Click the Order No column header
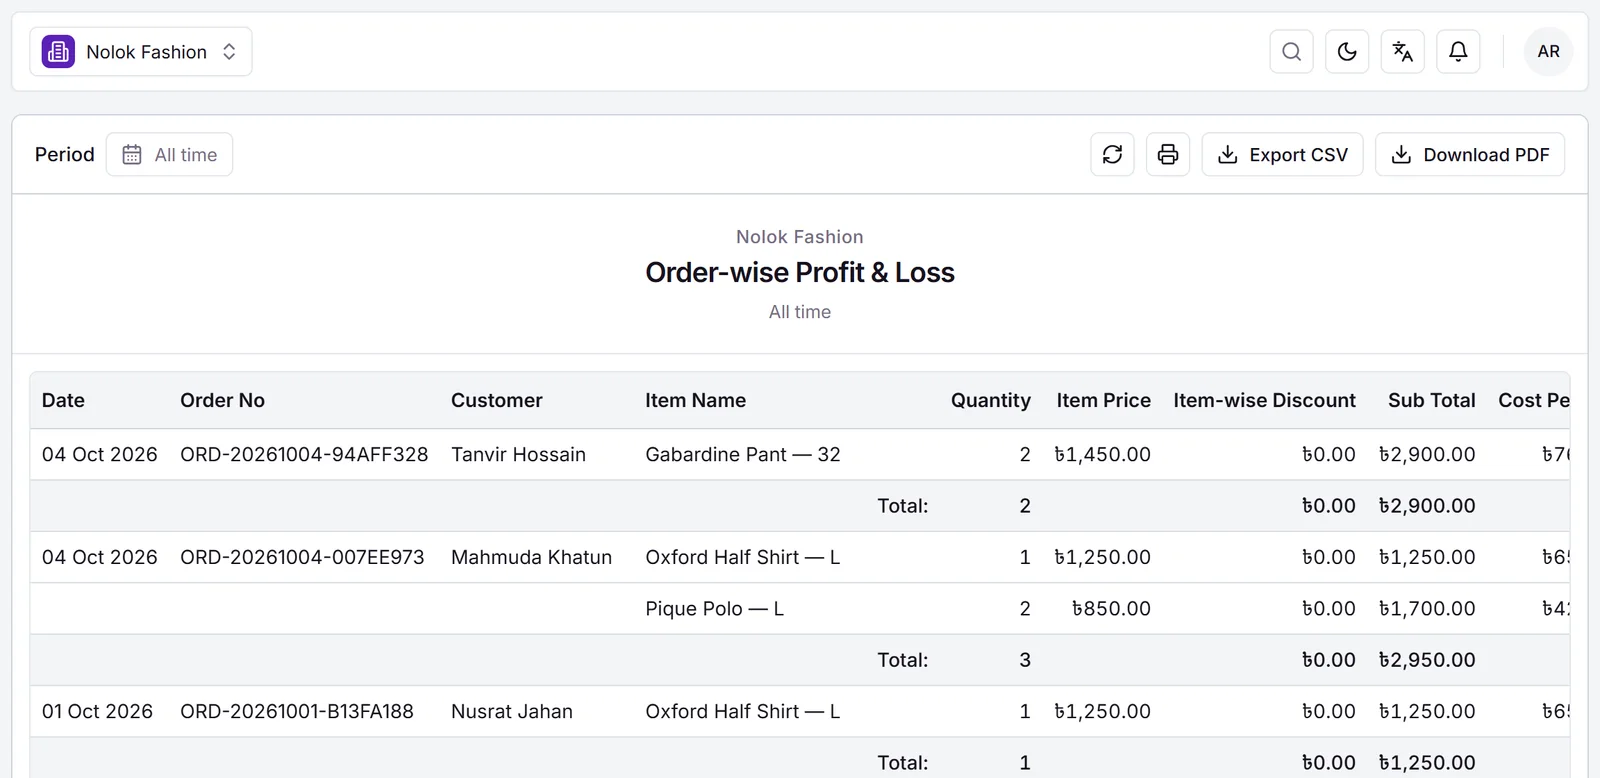Image resolution: width=1600 pixels, height=778 pixels. [222, 401]
